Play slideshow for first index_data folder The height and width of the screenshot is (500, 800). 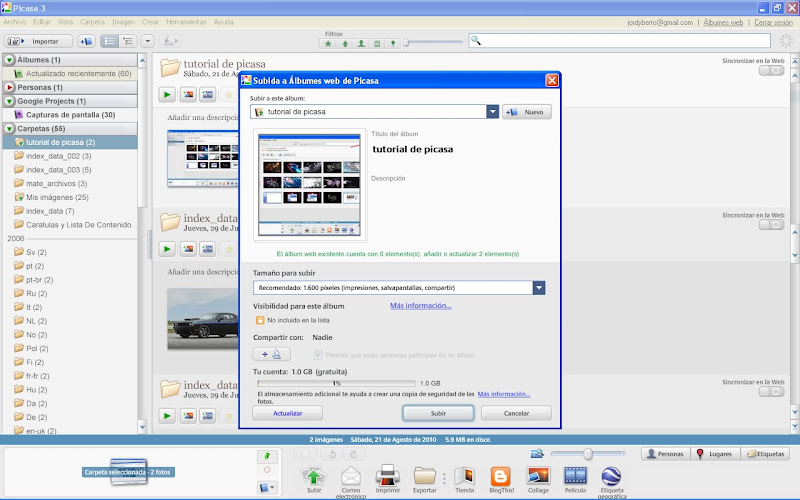click(x=167, y=249)
